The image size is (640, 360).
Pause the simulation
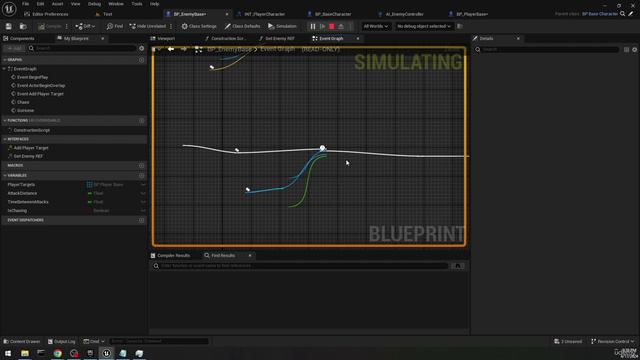(x=313, y=26)
